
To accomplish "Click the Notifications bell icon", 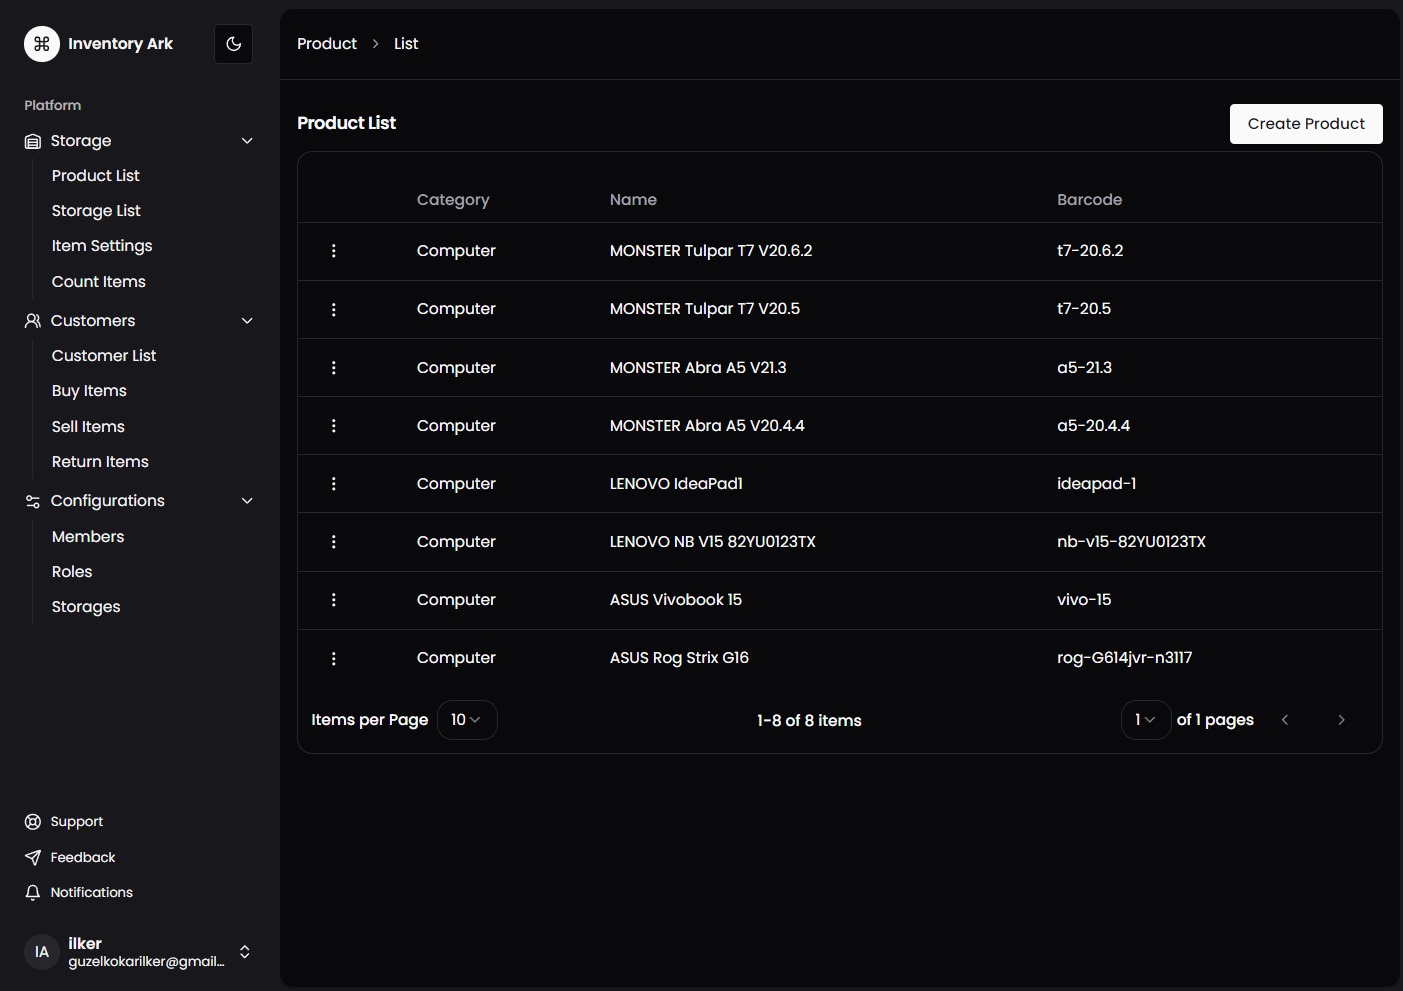I will pos(33,893).
